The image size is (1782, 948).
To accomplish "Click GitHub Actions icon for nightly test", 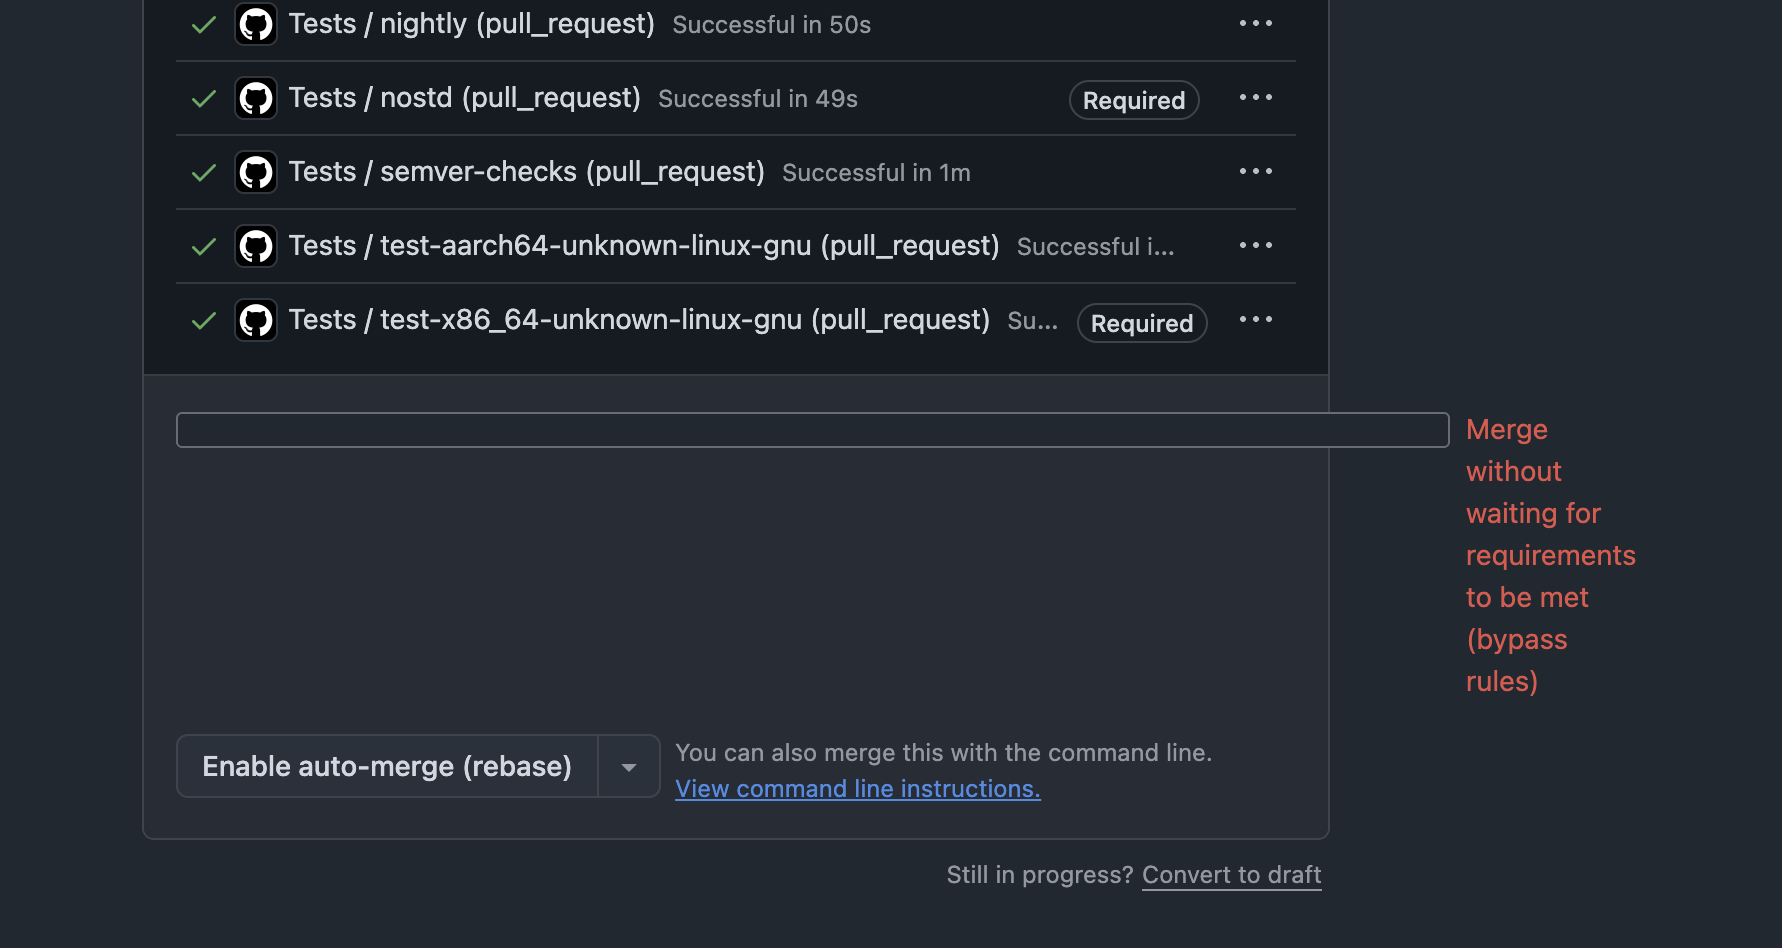I will point(256,24).
